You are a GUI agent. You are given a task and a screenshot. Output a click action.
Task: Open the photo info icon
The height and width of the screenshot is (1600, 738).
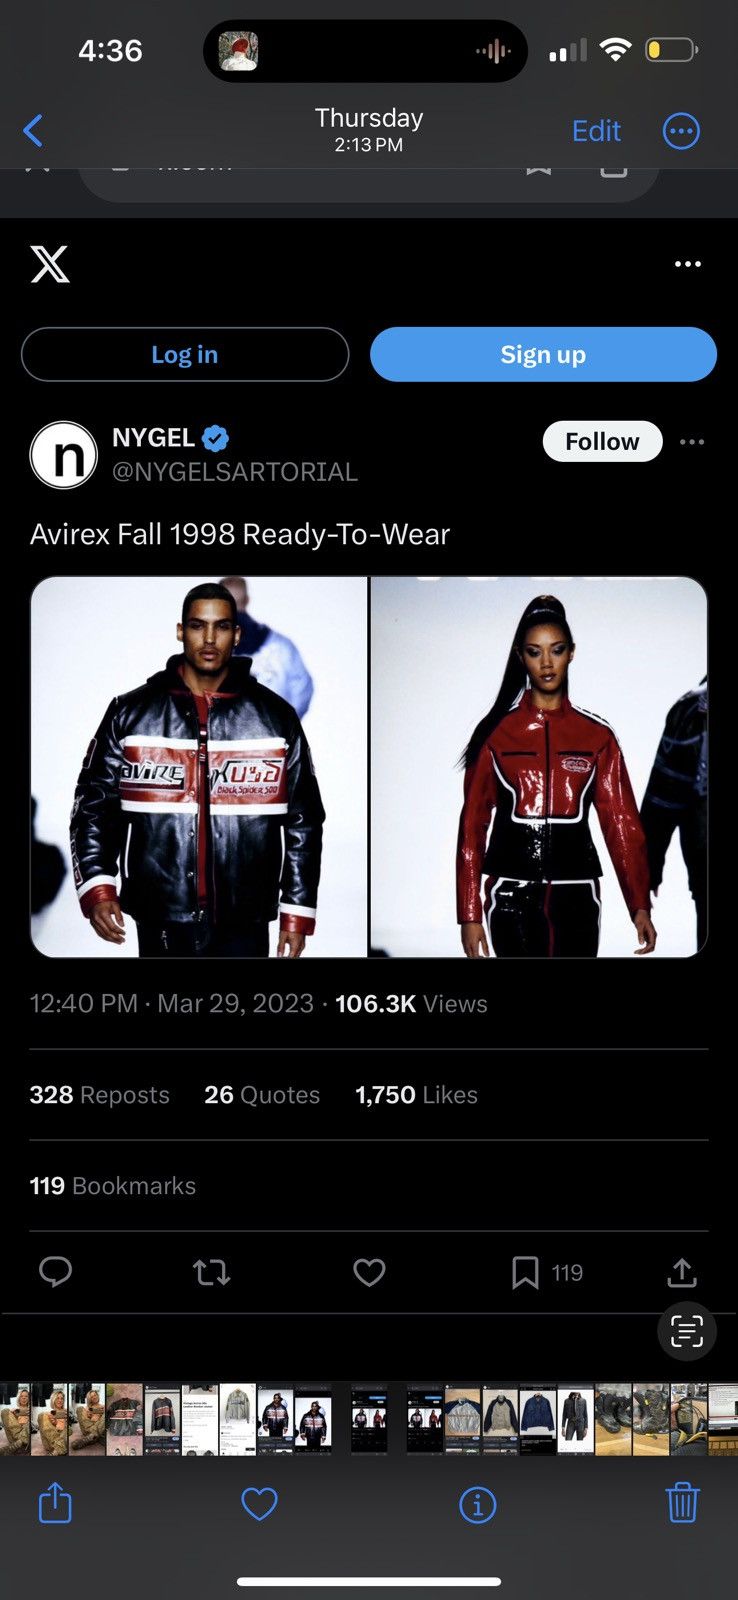click(x=477, y=1504)
